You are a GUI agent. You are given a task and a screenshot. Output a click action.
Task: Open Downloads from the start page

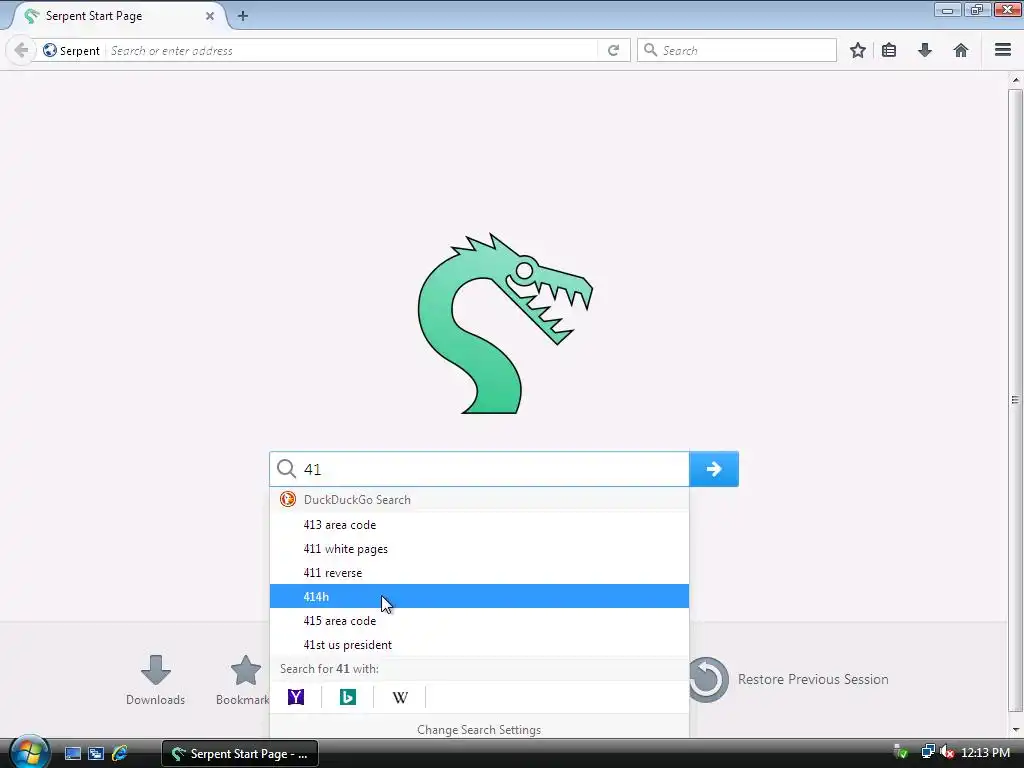click(x=155, y=680)
